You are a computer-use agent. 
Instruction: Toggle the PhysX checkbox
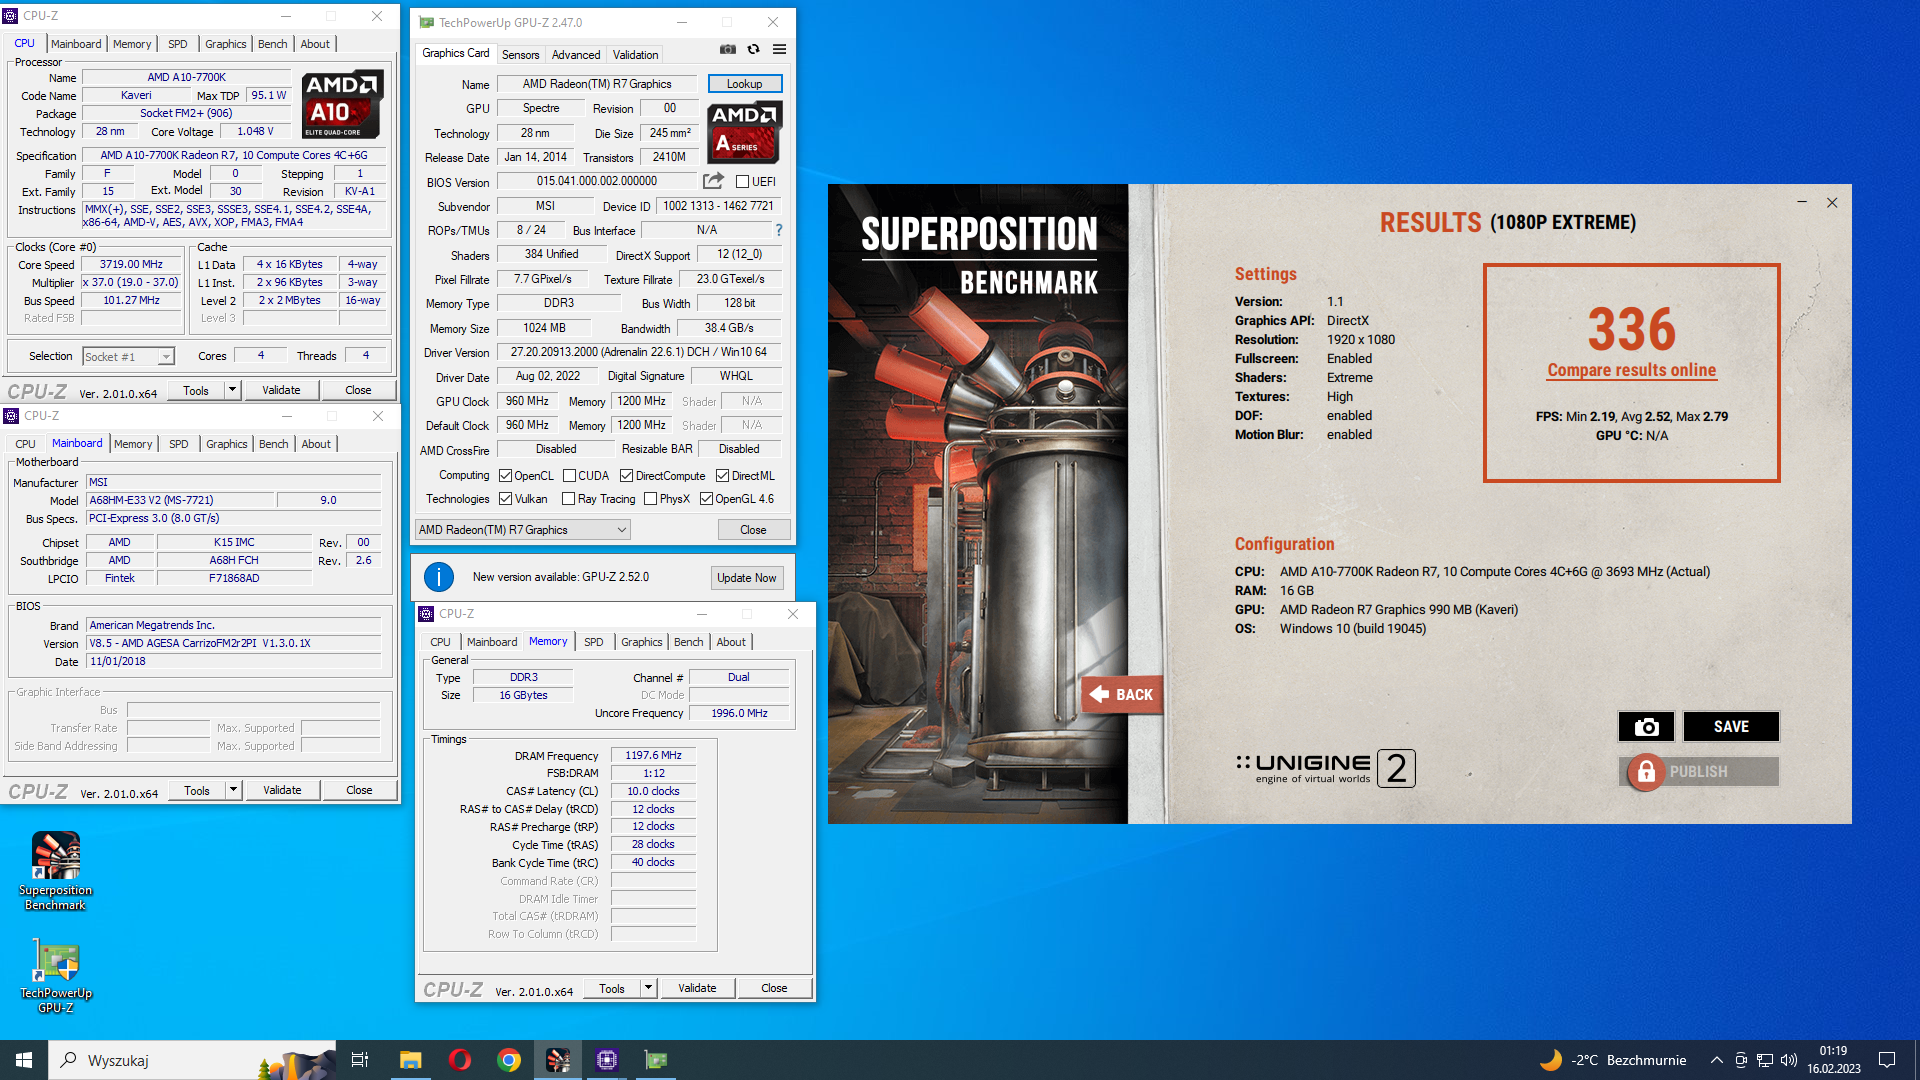pos(651,499)
